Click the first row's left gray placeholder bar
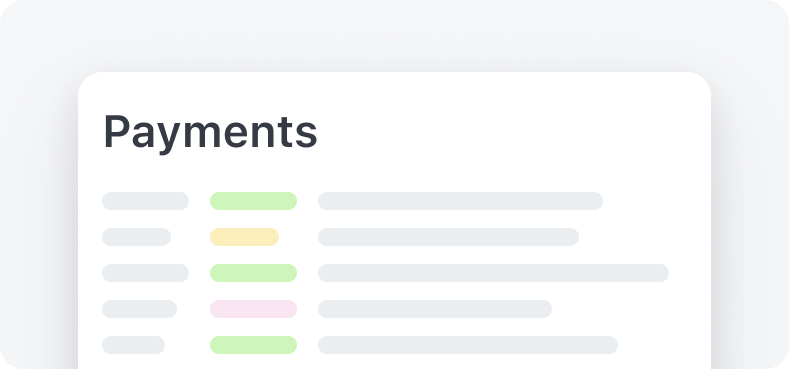This screenshot has height=369, width=789. [145, 201]
